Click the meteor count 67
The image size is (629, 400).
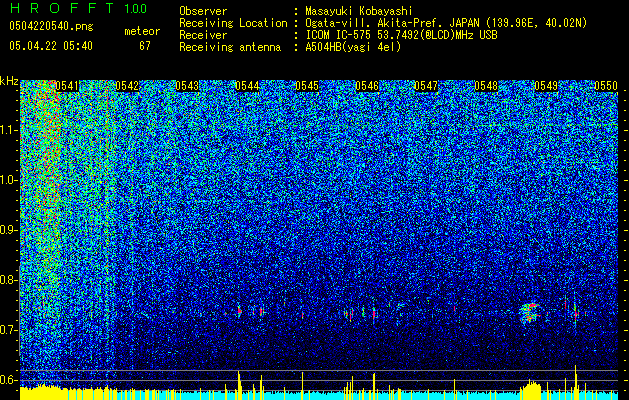tap(145, 46)
